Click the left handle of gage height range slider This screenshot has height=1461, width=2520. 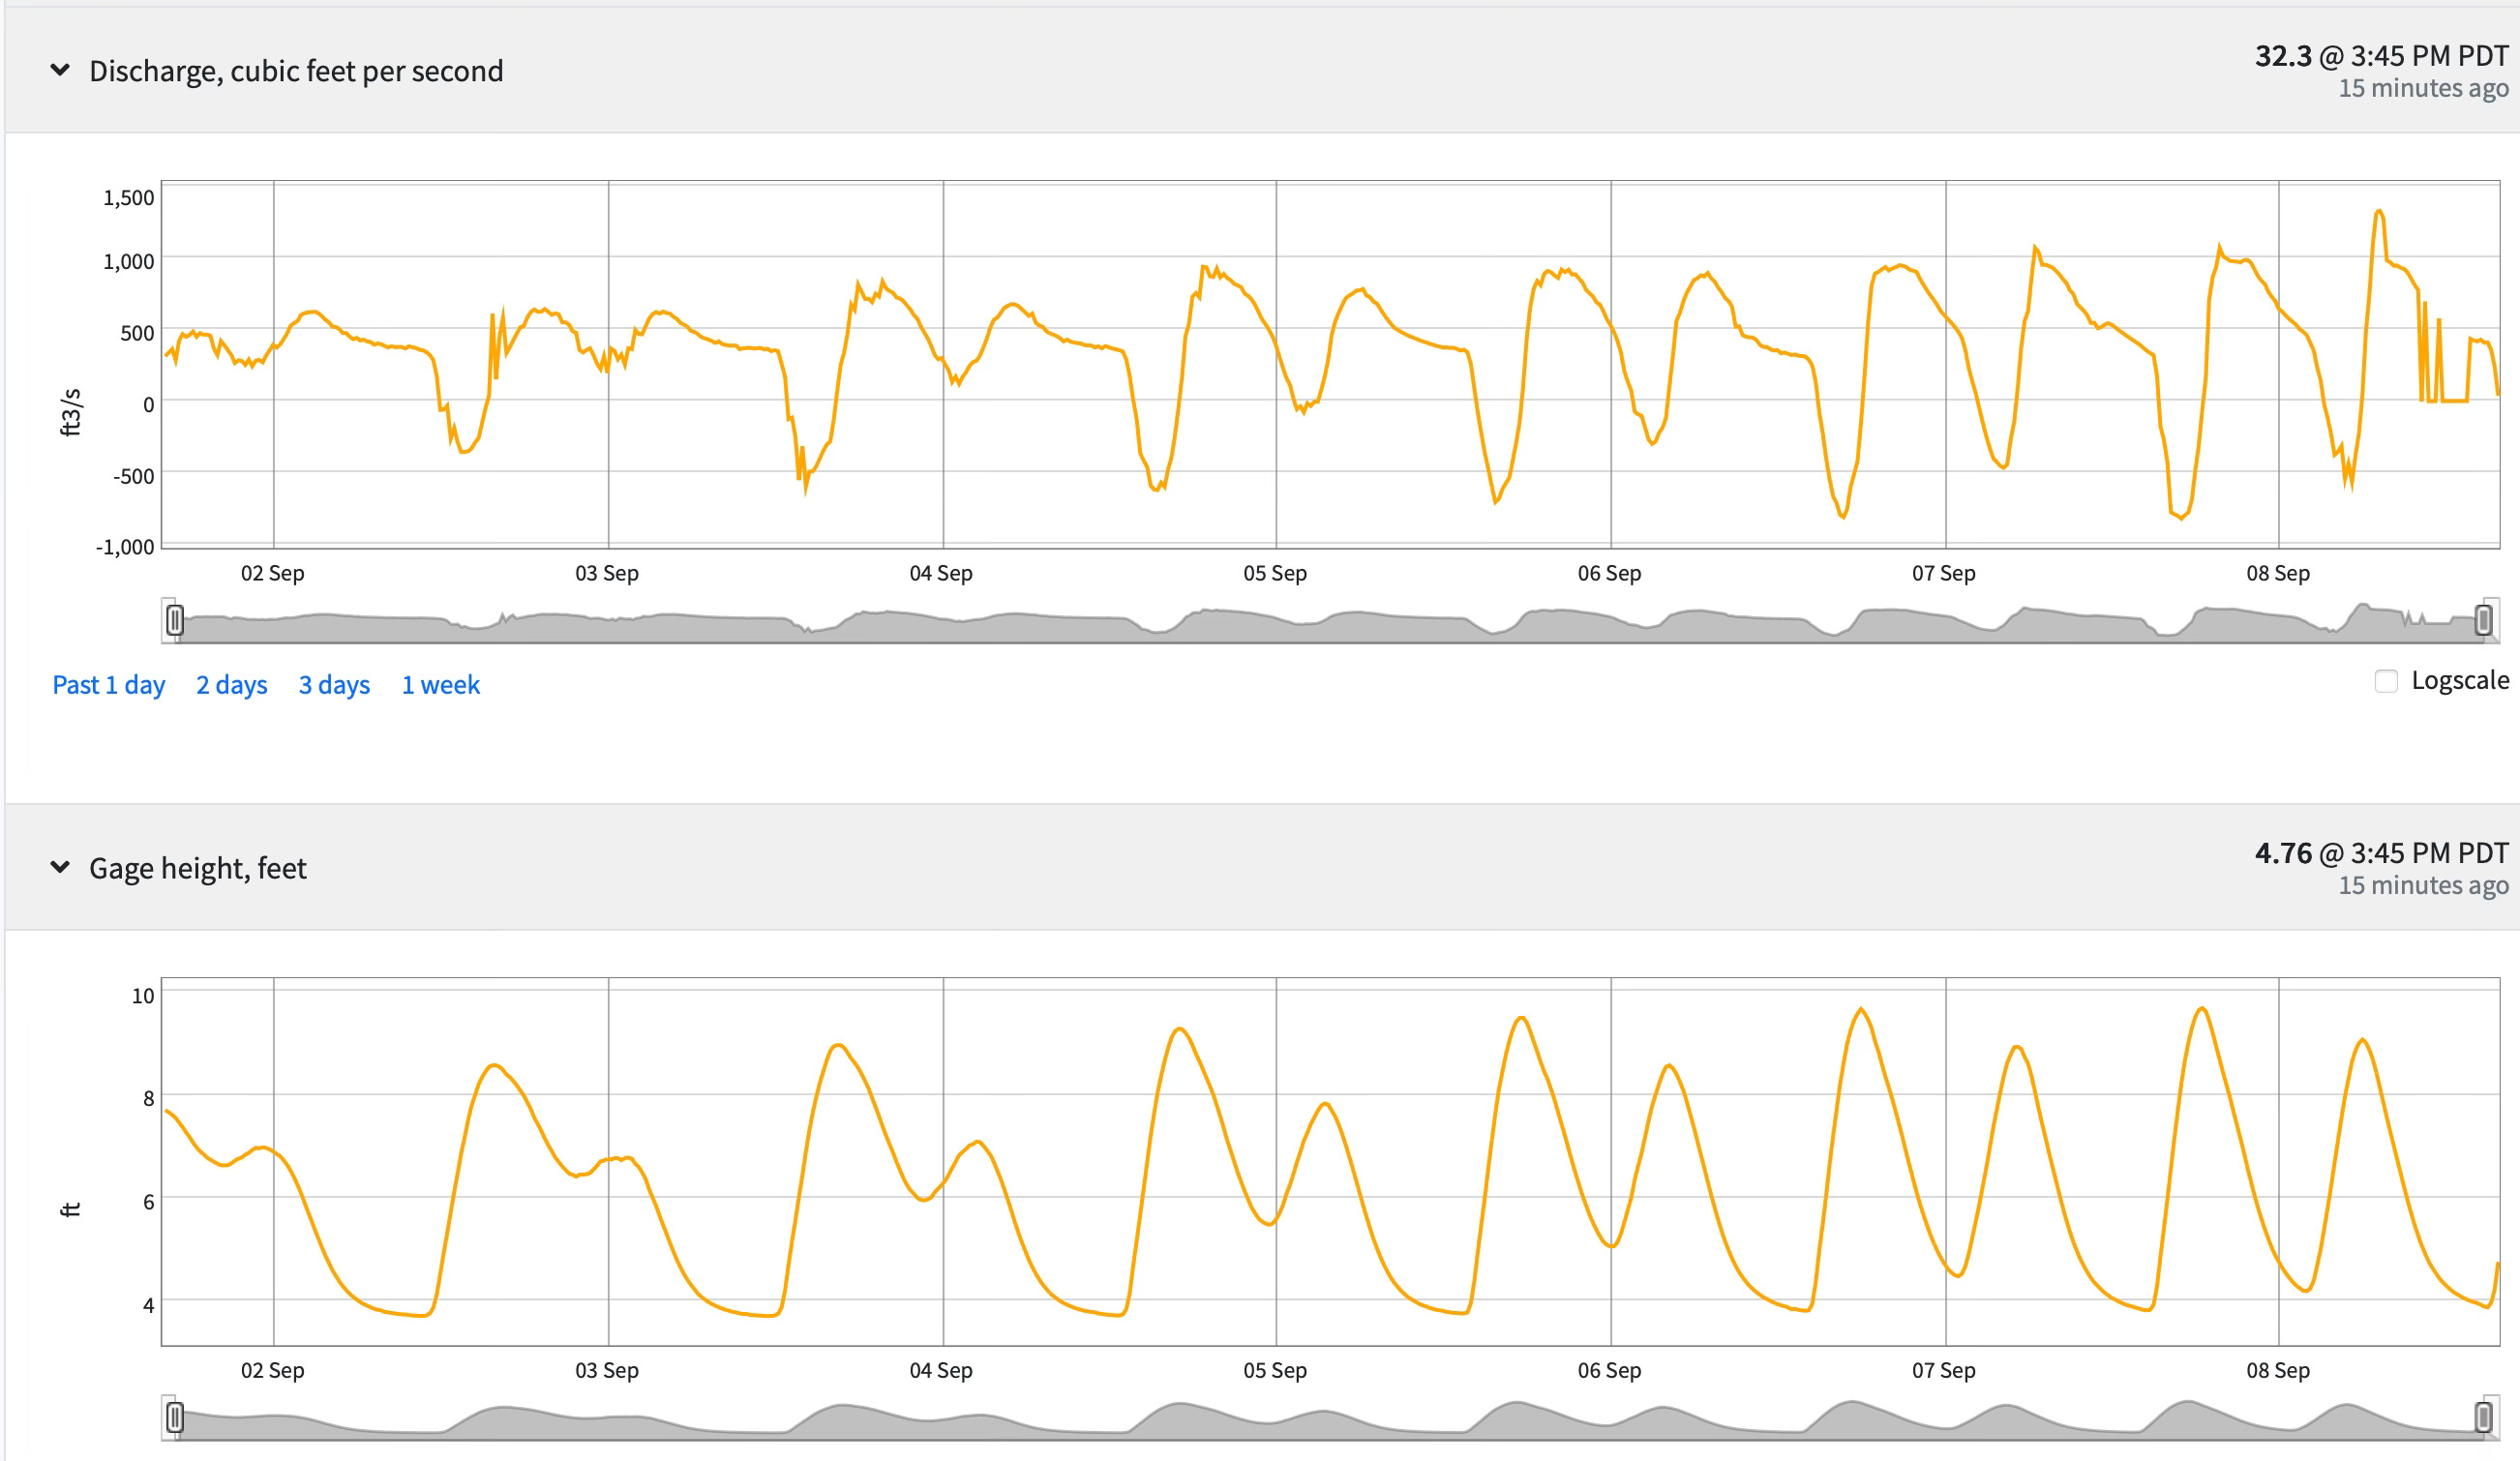[x=175, y=1417]
